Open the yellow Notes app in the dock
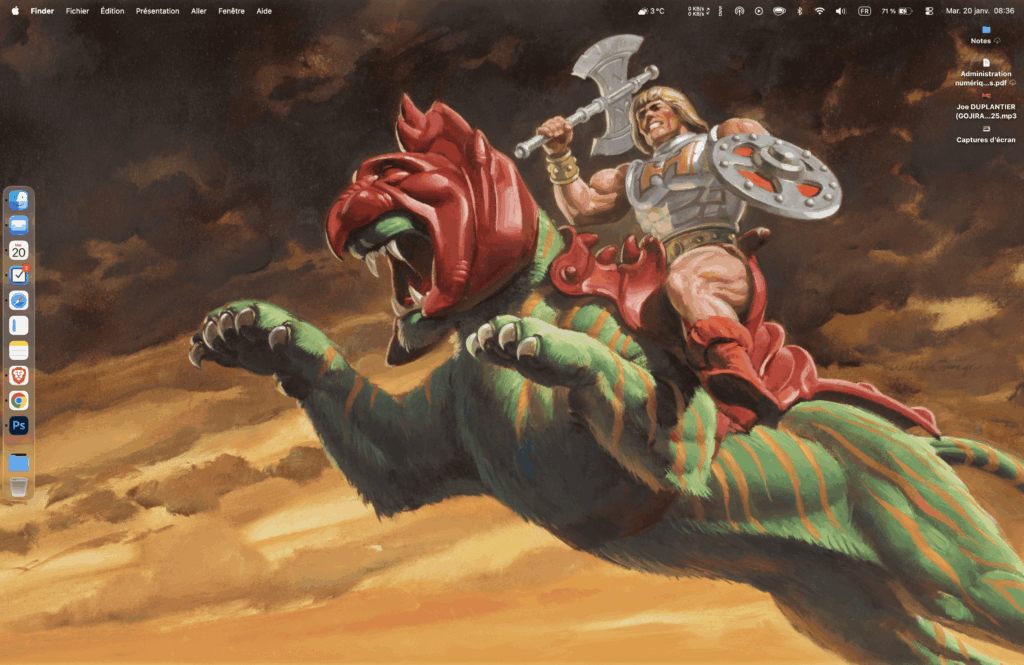The image size is (1024, 665). (19, 350)
